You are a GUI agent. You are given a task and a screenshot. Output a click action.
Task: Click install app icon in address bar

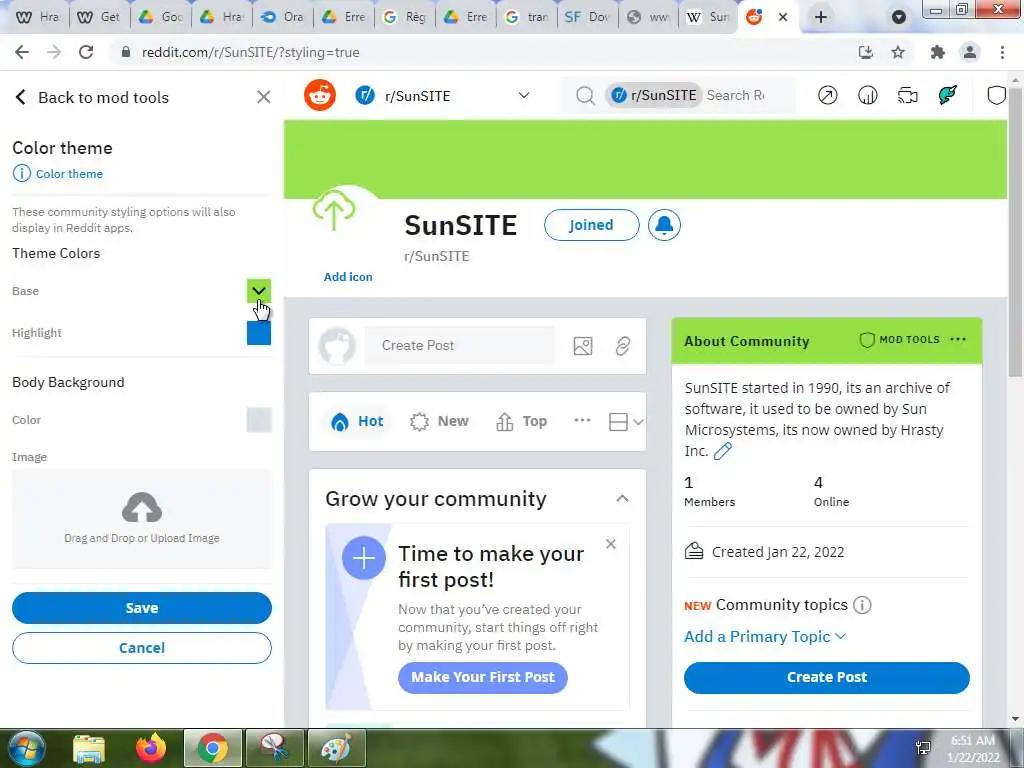point(866,52)
